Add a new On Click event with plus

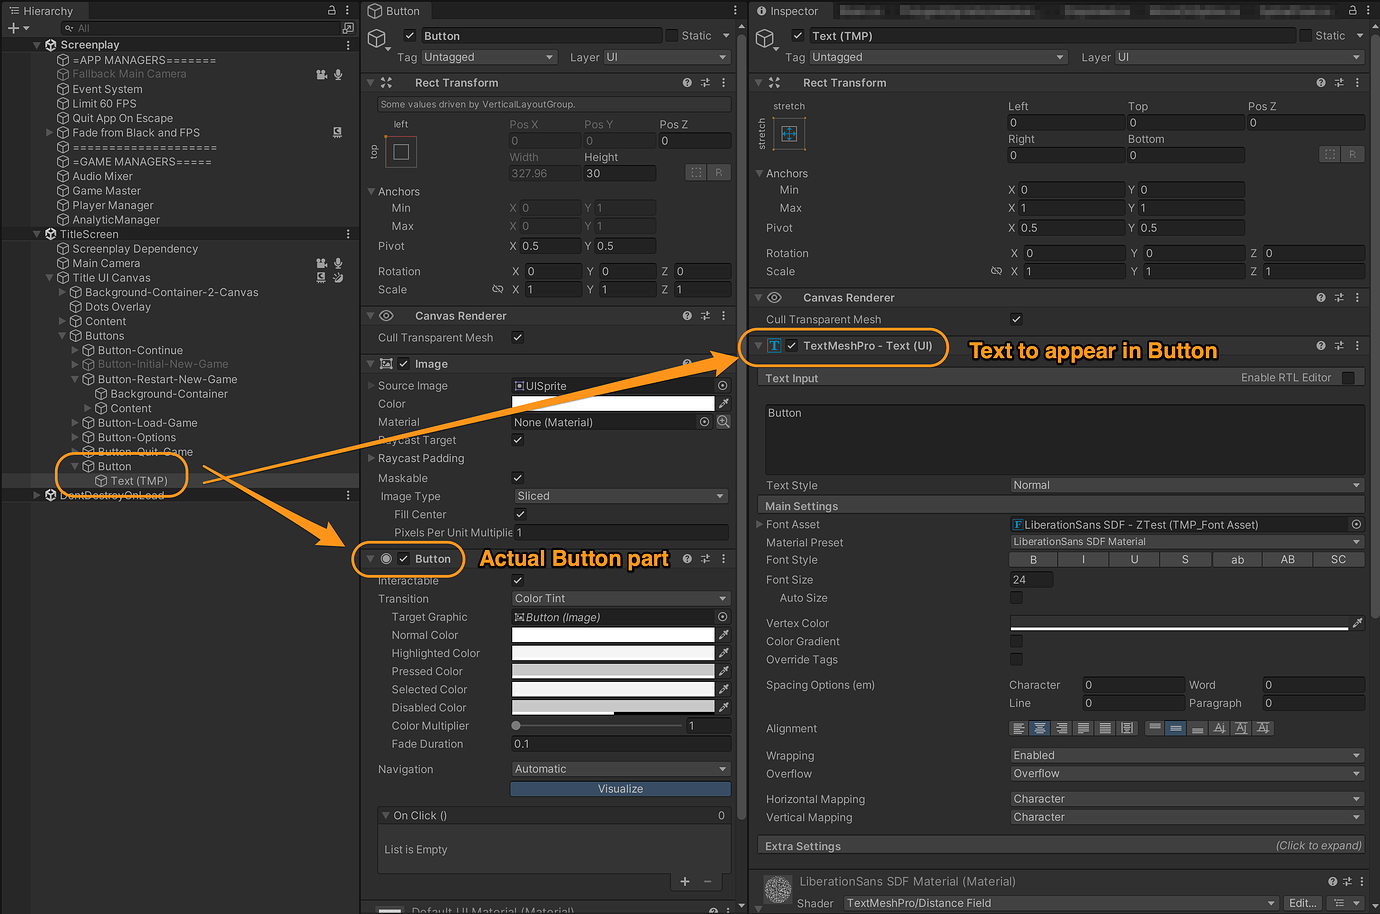click(x=685, y=881)
